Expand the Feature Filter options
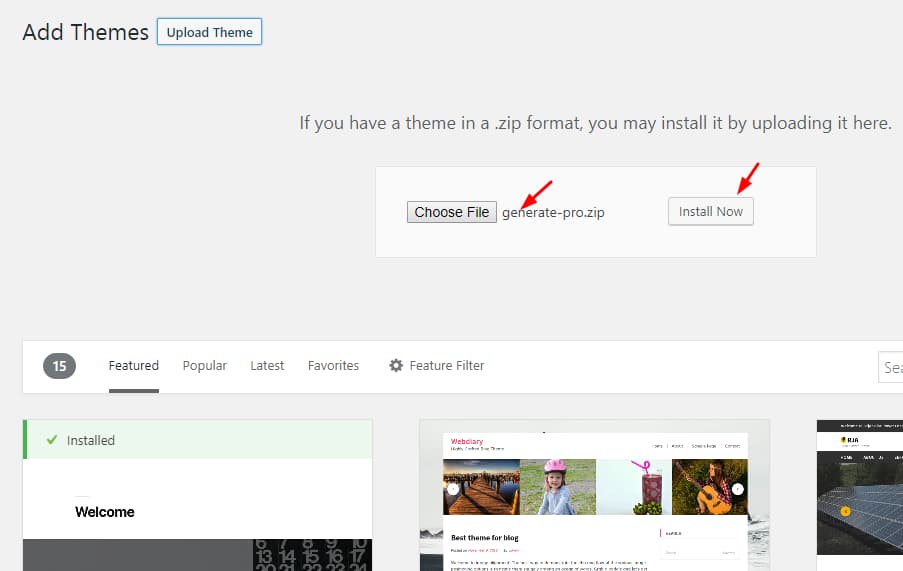This screenshot has height=571, width=903. point(446,366)
